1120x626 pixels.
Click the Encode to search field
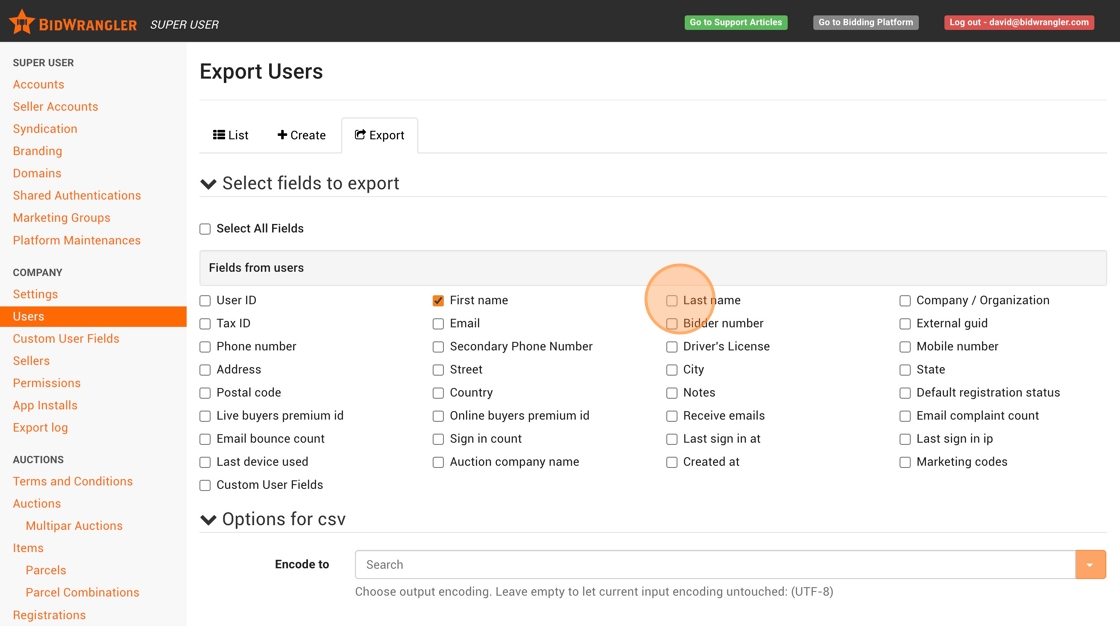714,565
